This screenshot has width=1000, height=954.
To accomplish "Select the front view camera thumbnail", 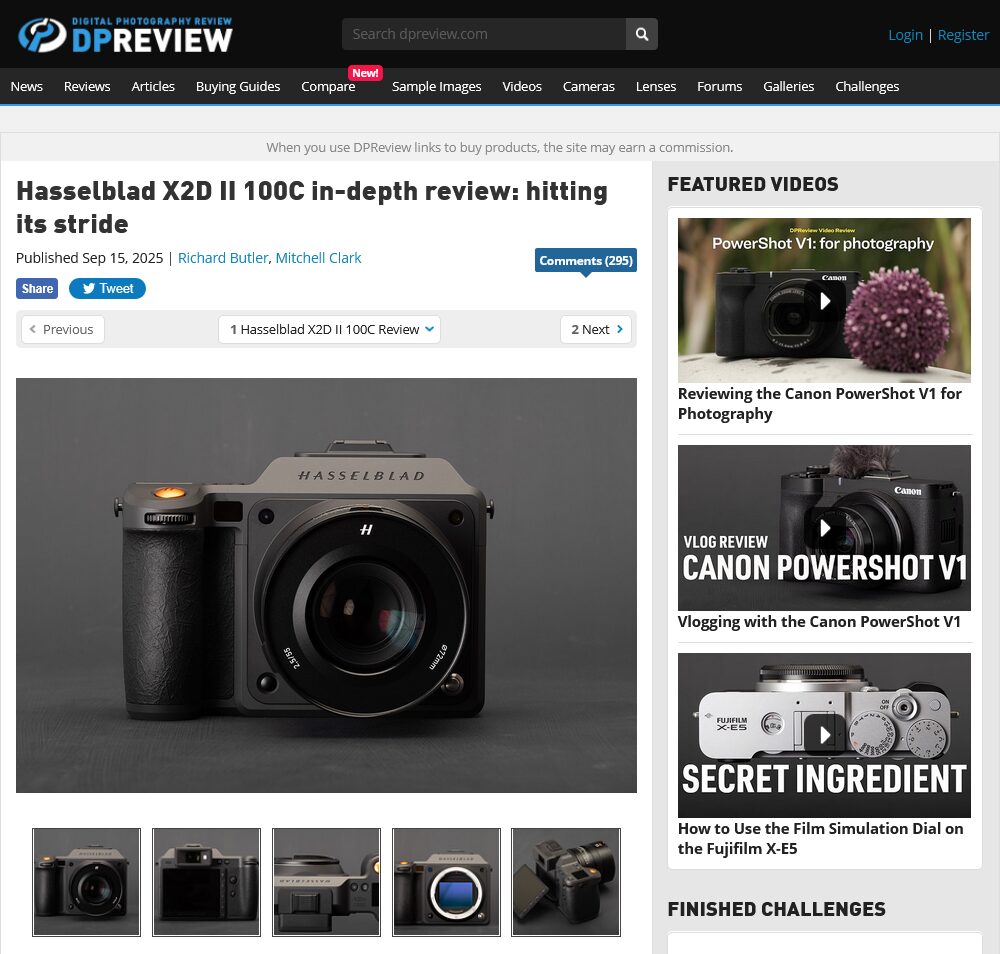I will 86,882.
